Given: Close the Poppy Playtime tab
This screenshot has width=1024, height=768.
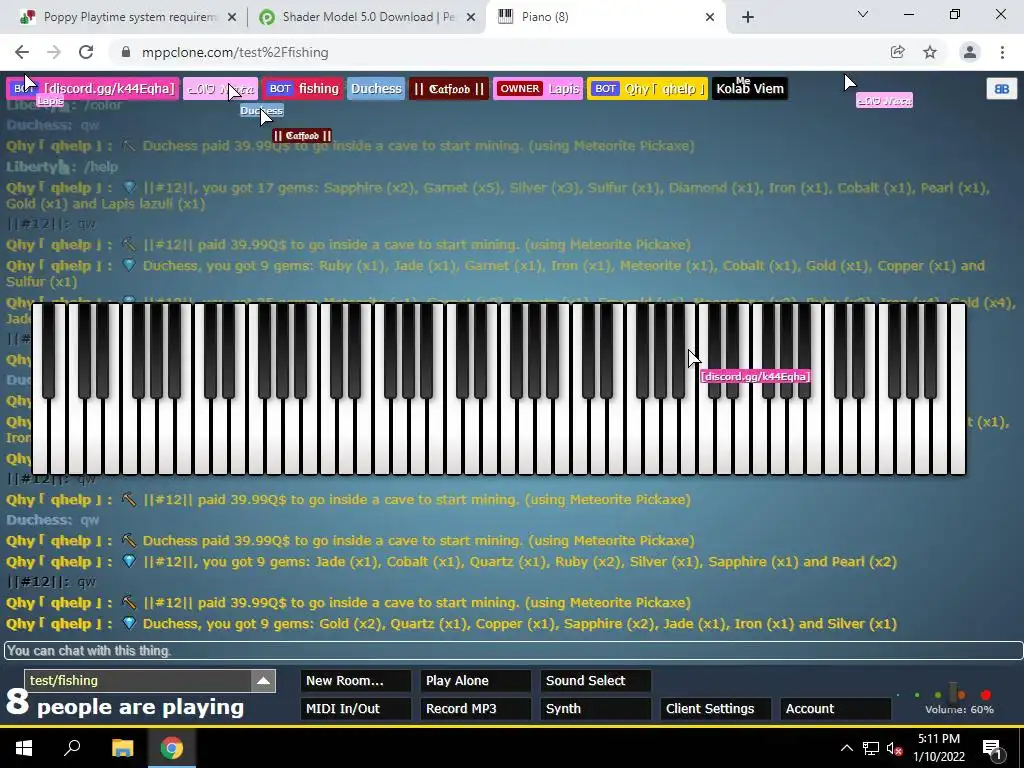Looking at the screenshot, I should [x=232, y=18].
